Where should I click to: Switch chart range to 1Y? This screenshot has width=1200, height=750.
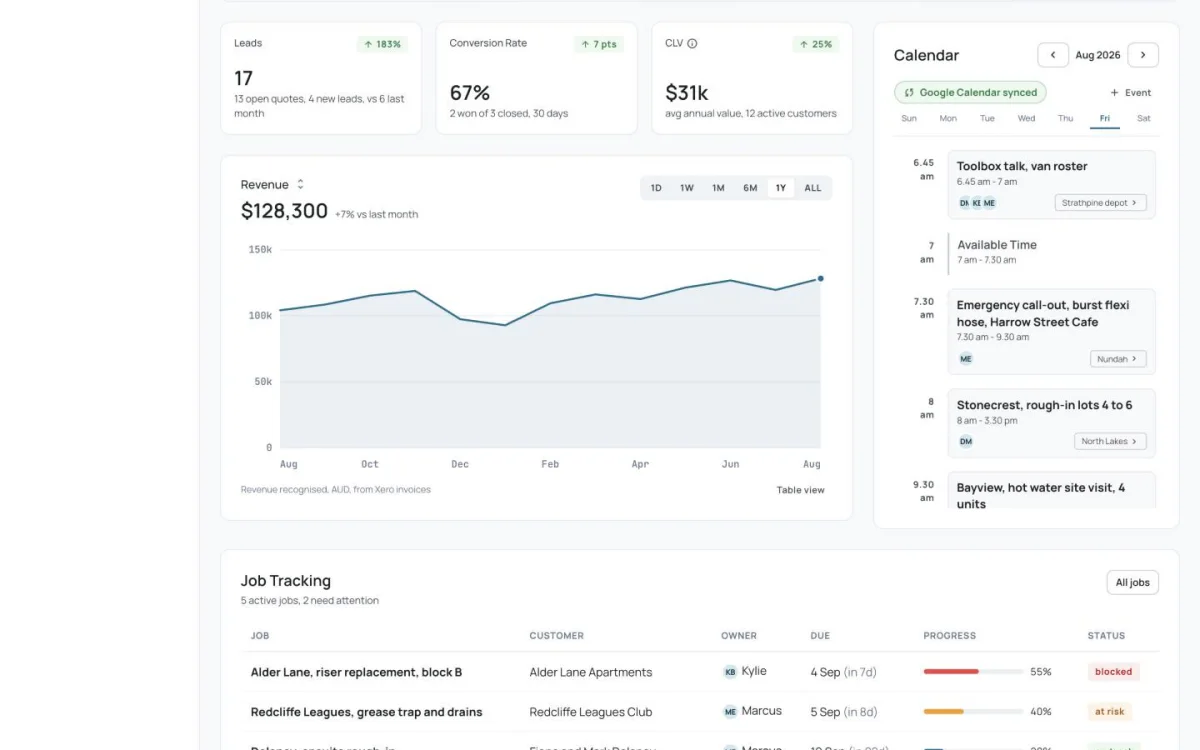pos(781,188)
